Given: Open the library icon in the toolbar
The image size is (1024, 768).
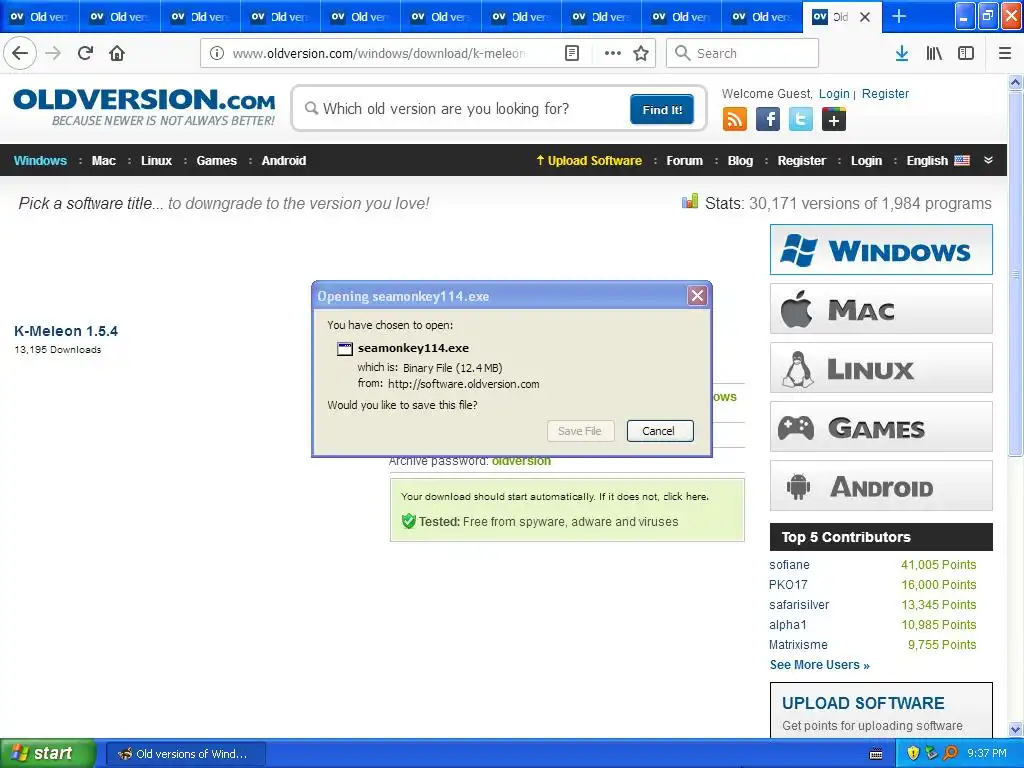Looking at the screenshot, I should point(934,53).
